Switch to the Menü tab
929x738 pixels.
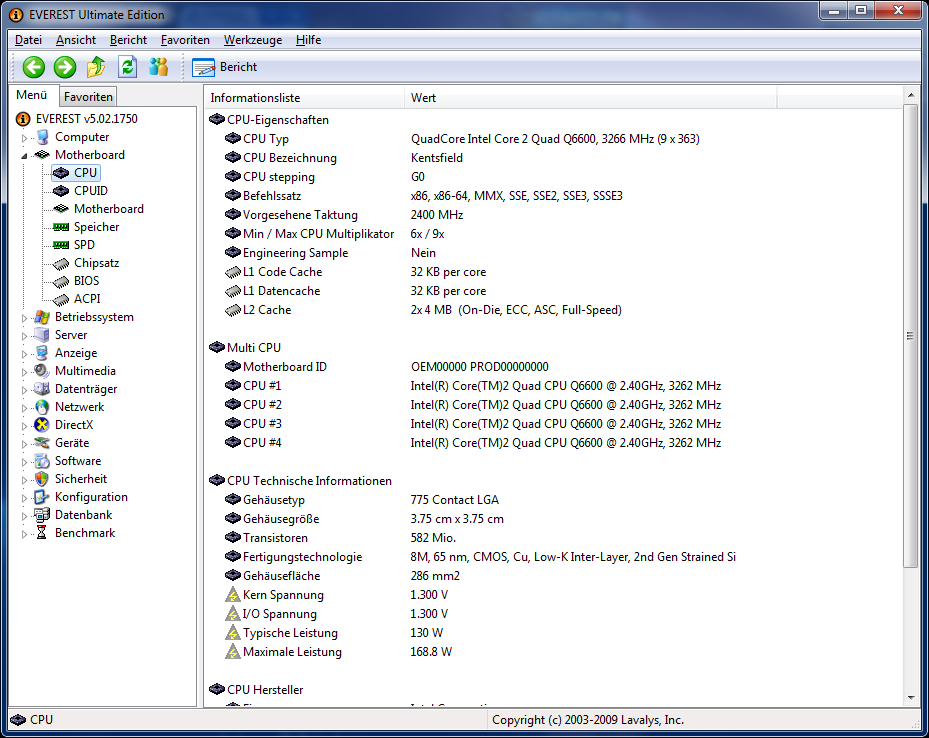32,95
